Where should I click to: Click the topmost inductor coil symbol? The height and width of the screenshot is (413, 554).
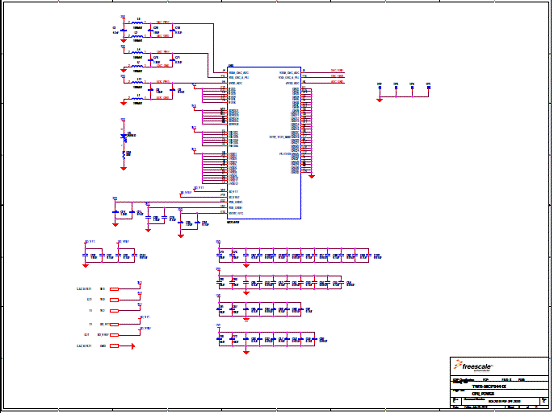tap(137, 23)
